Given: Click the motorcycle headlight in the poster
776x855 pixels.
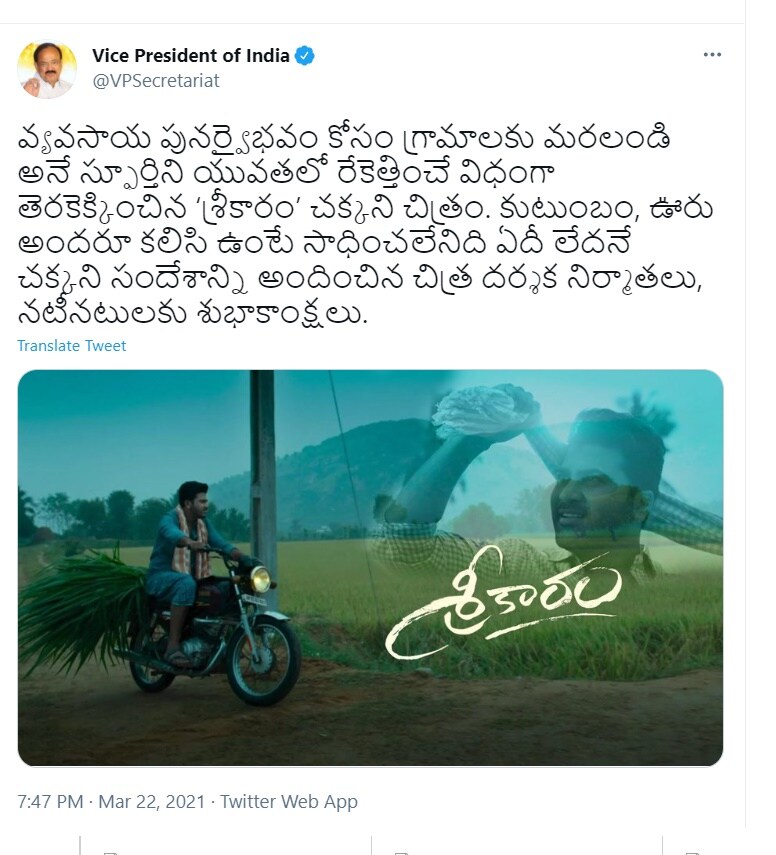Looking at the screenshot, I should pyautogui.click(x=260, y=579).
